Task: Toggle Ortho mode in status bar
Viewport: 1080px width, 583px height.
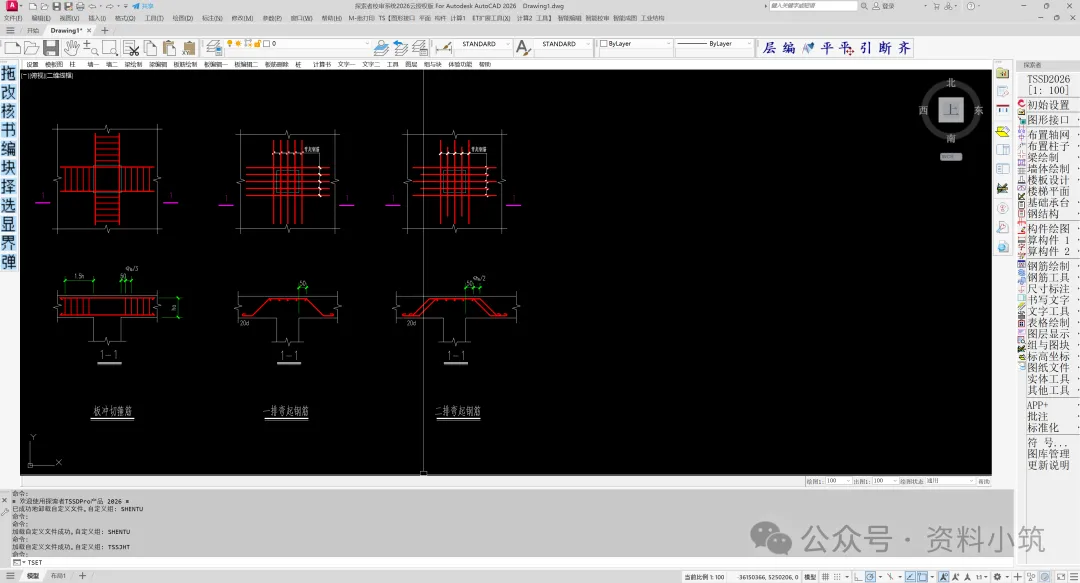Action: [x=858, y=576]
